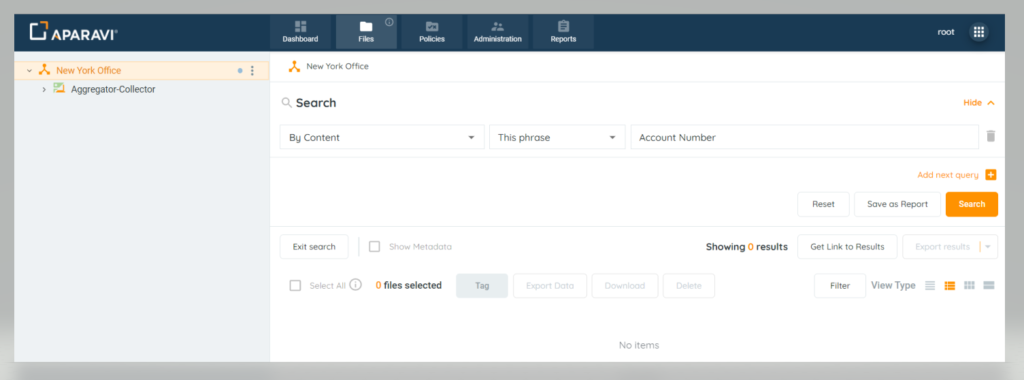This screenshot has height=380, width=1024.
Task: Go to the Reports tab
Action: (x=563, y=32)
